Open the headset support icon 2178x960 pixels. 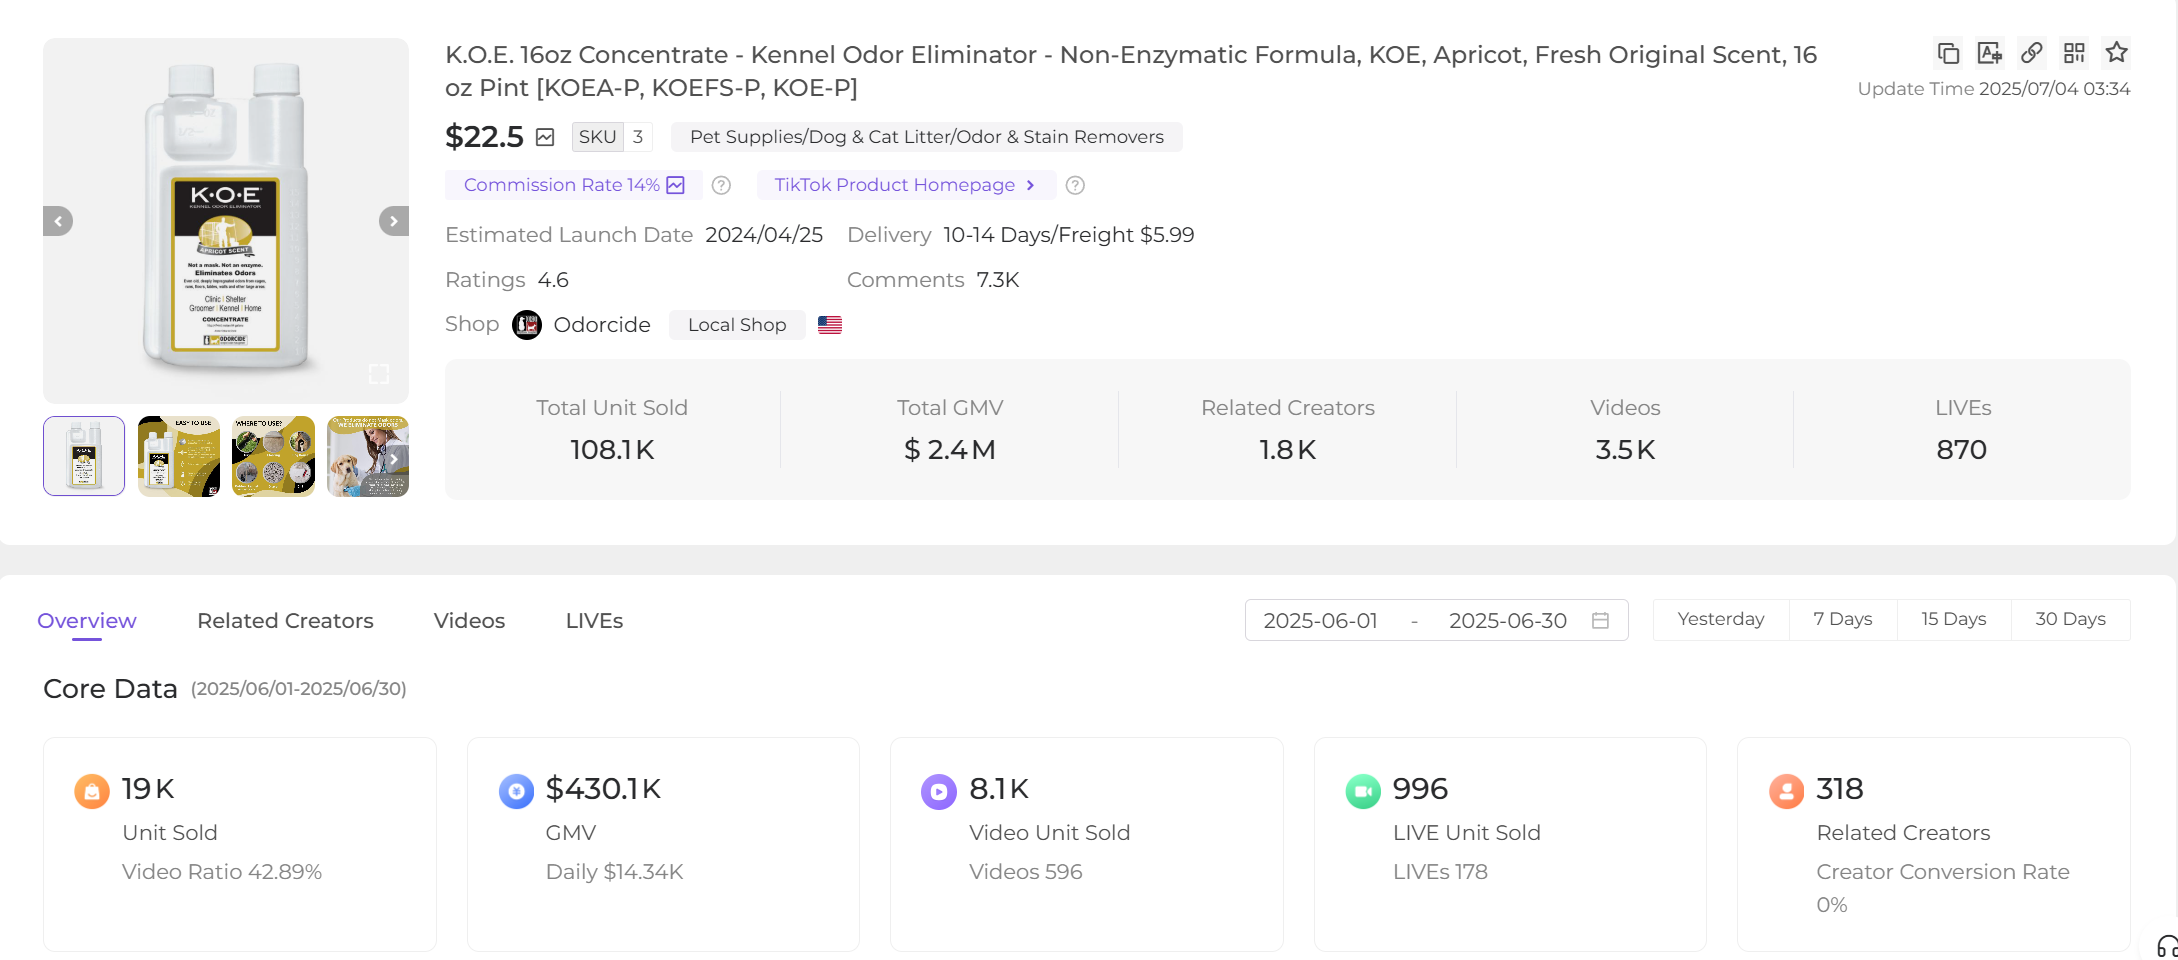(x=2166, y=946)
